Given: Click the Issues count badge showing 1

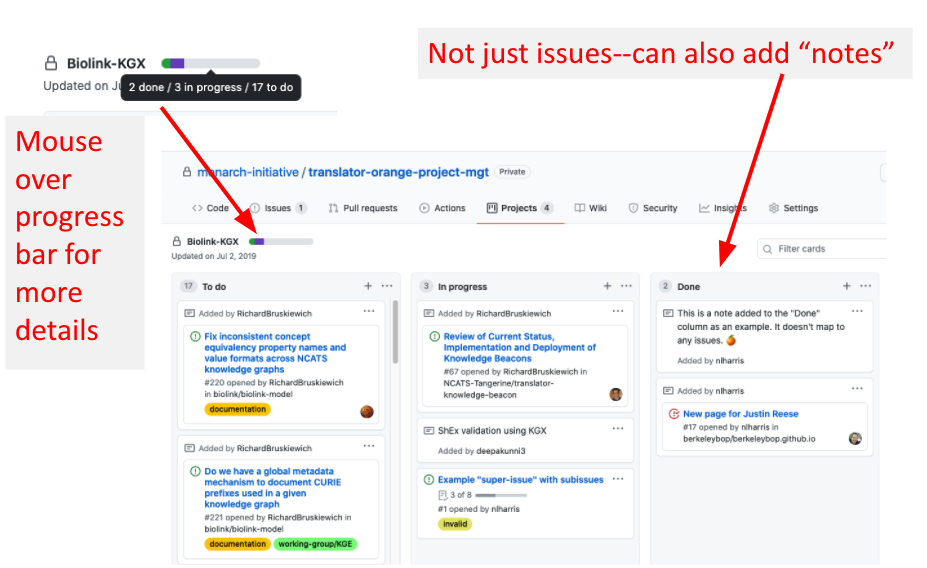Looking at the screenshot, I should point(301,208).
